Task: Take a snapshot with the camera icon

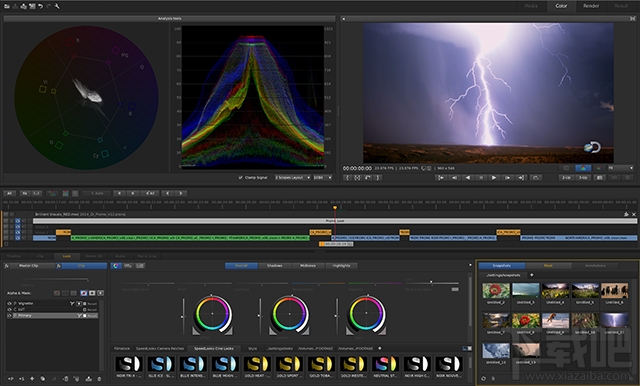Action: coord(599,177)
